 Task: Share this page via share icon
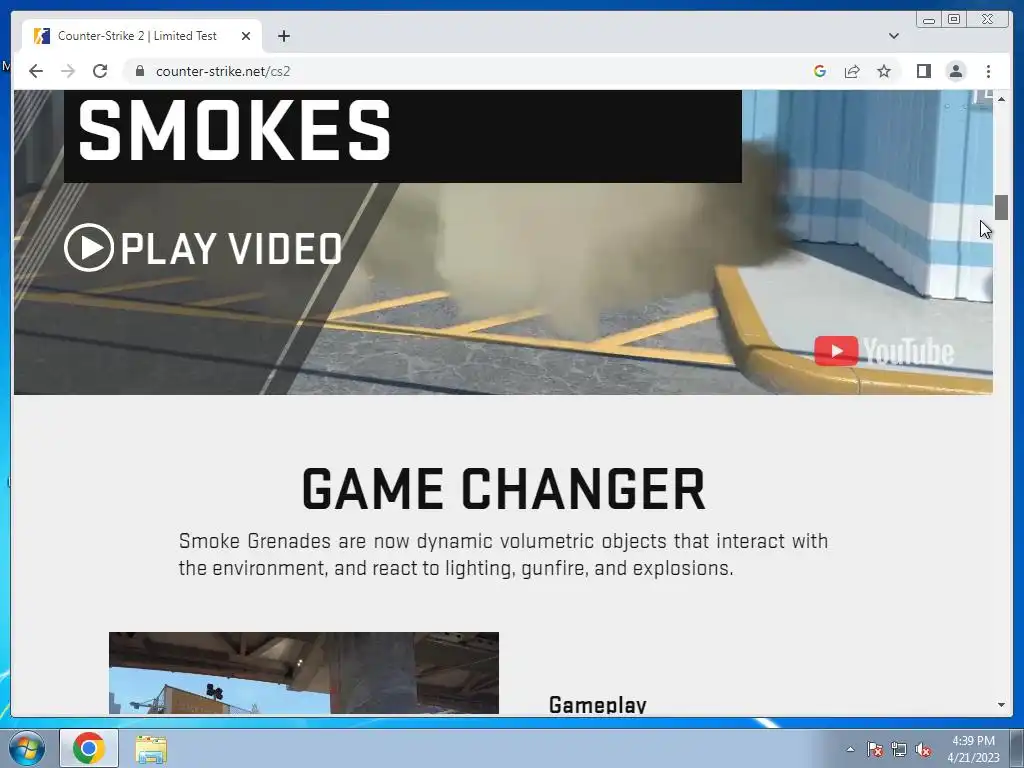pyautogui.click(x=852, y=71)
